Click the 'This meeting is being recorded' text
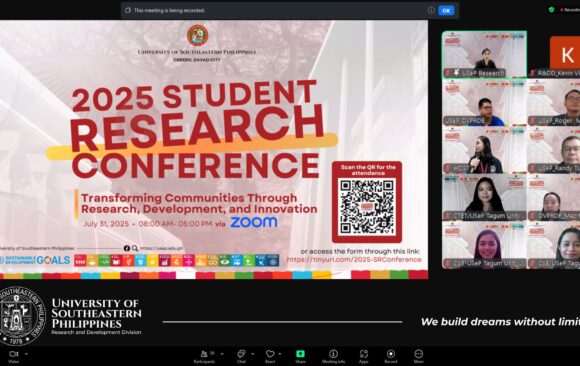This screenshot has width=580, height=366. [x=169, y=10]
